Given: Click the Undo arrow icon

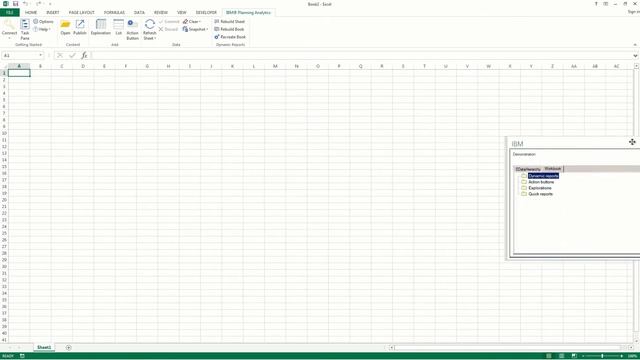Looking at the screenshot, I should coord(25,4).
